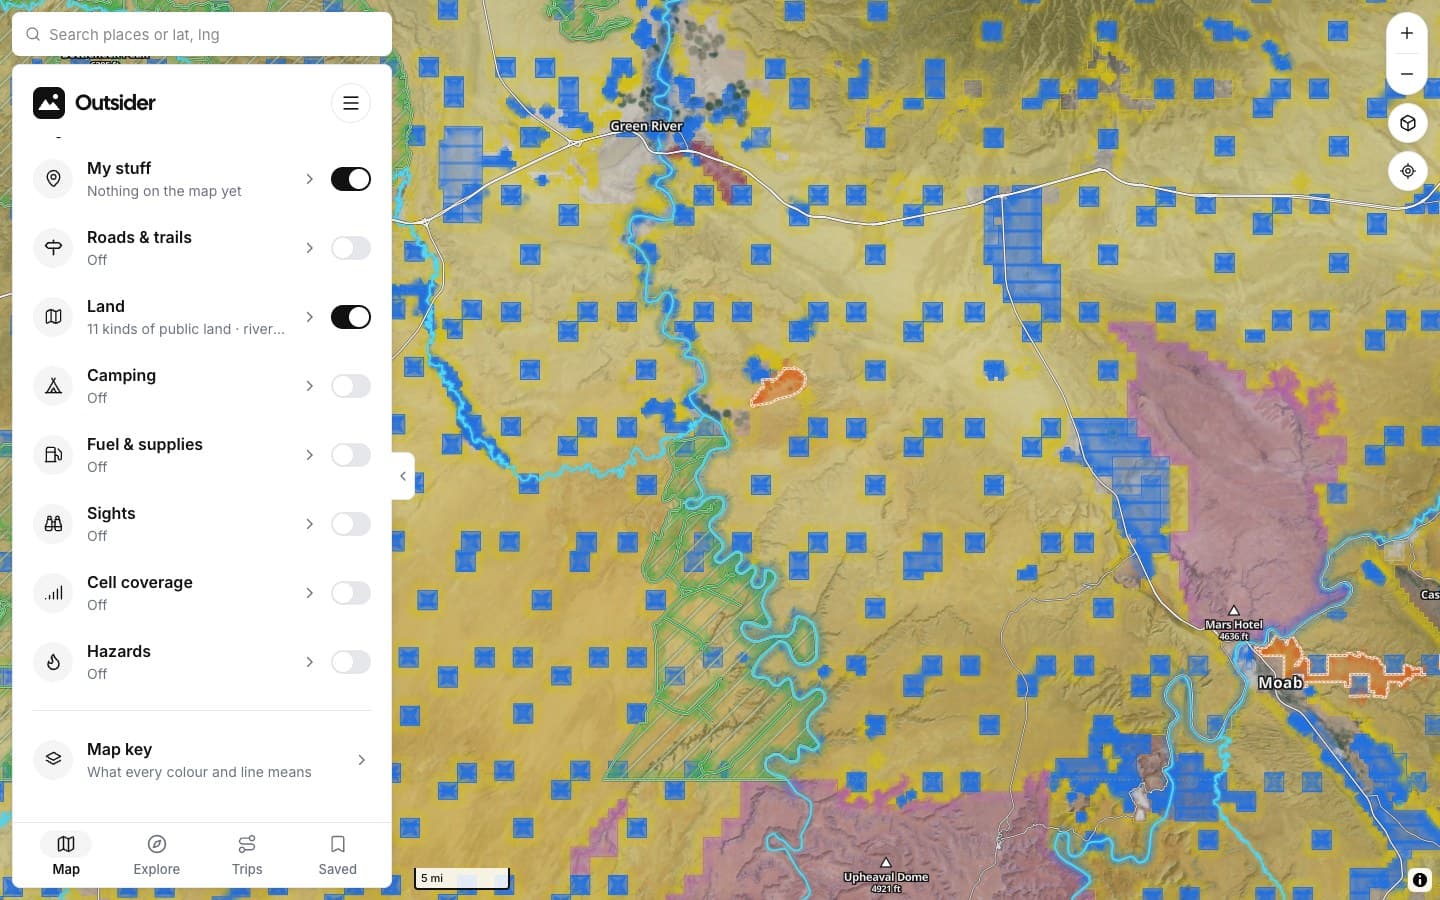Viewport: 1440px width, 900px height.
Task: Click the Roads & trails signpost icon
Action: pos(54,248)
